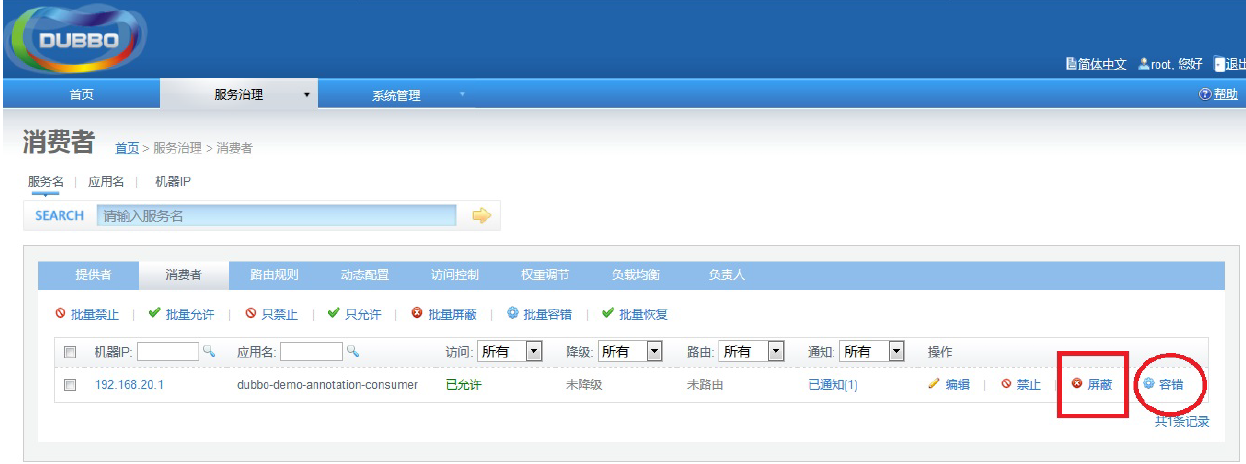Switch to the 动态配置 tab
This screenshot has height=464, width=1246.
365,275
